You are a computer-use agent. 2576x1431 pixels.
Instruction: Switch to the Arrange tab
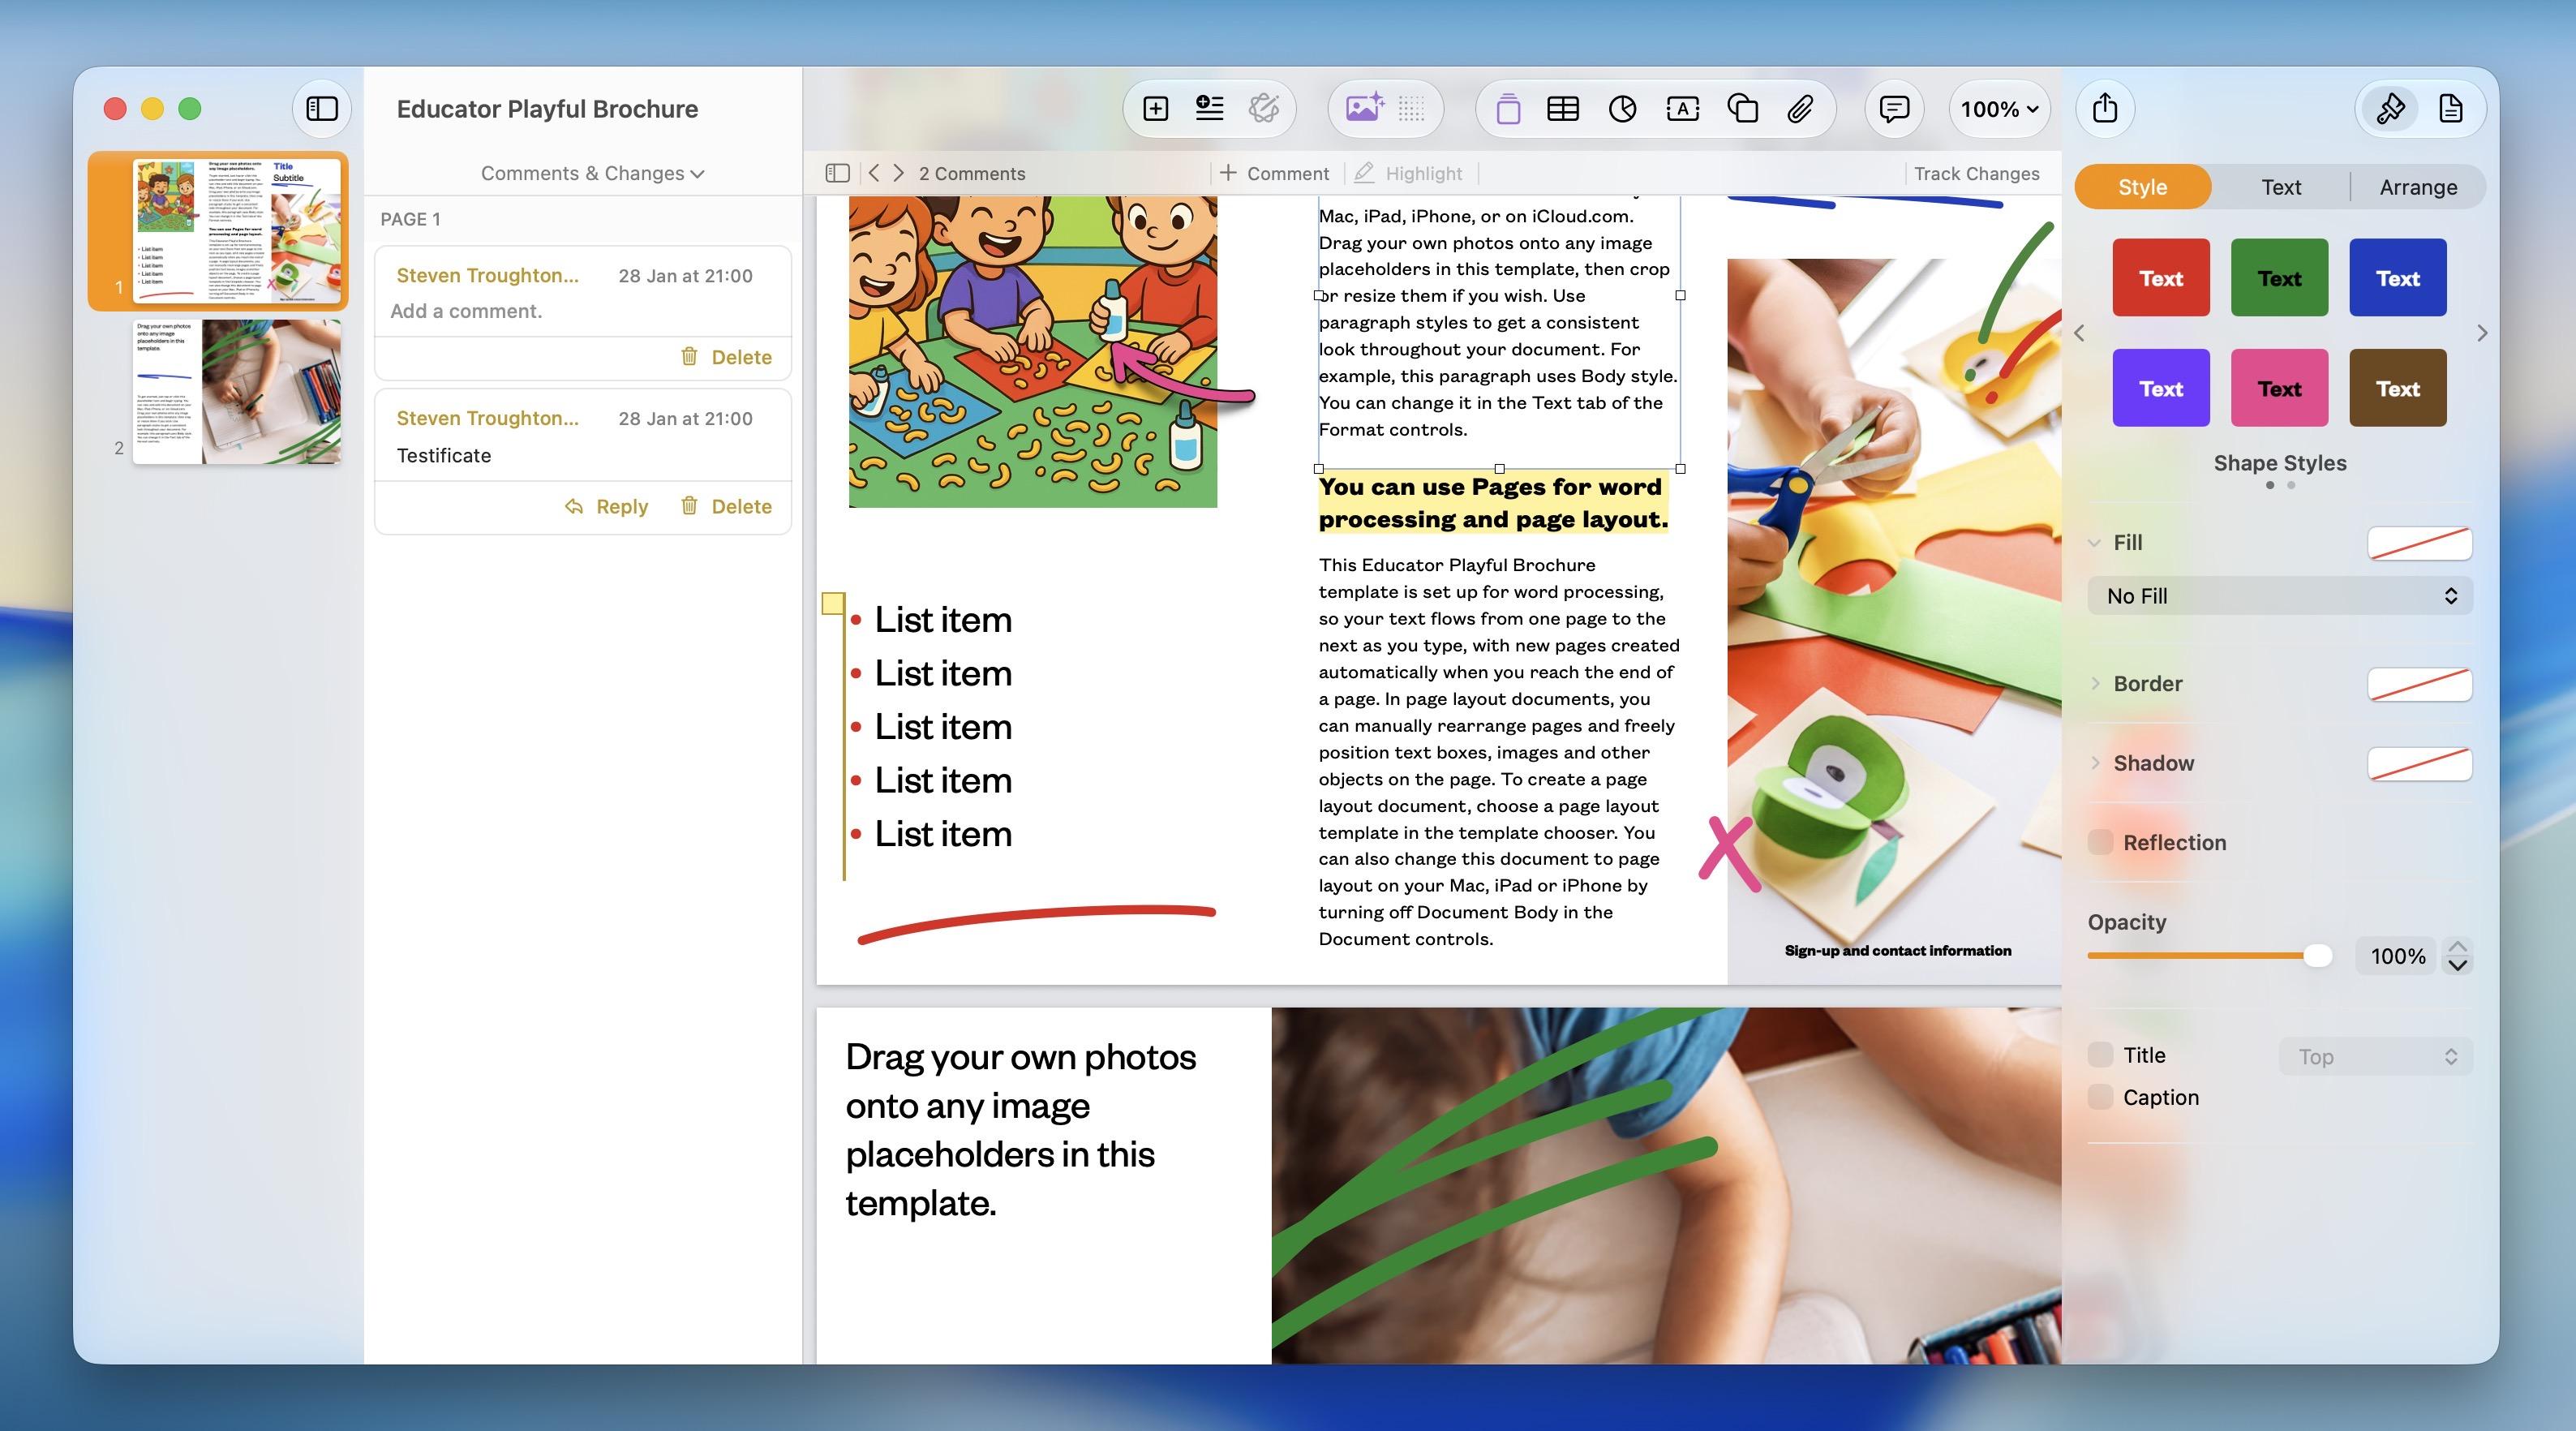(2418, 187)
